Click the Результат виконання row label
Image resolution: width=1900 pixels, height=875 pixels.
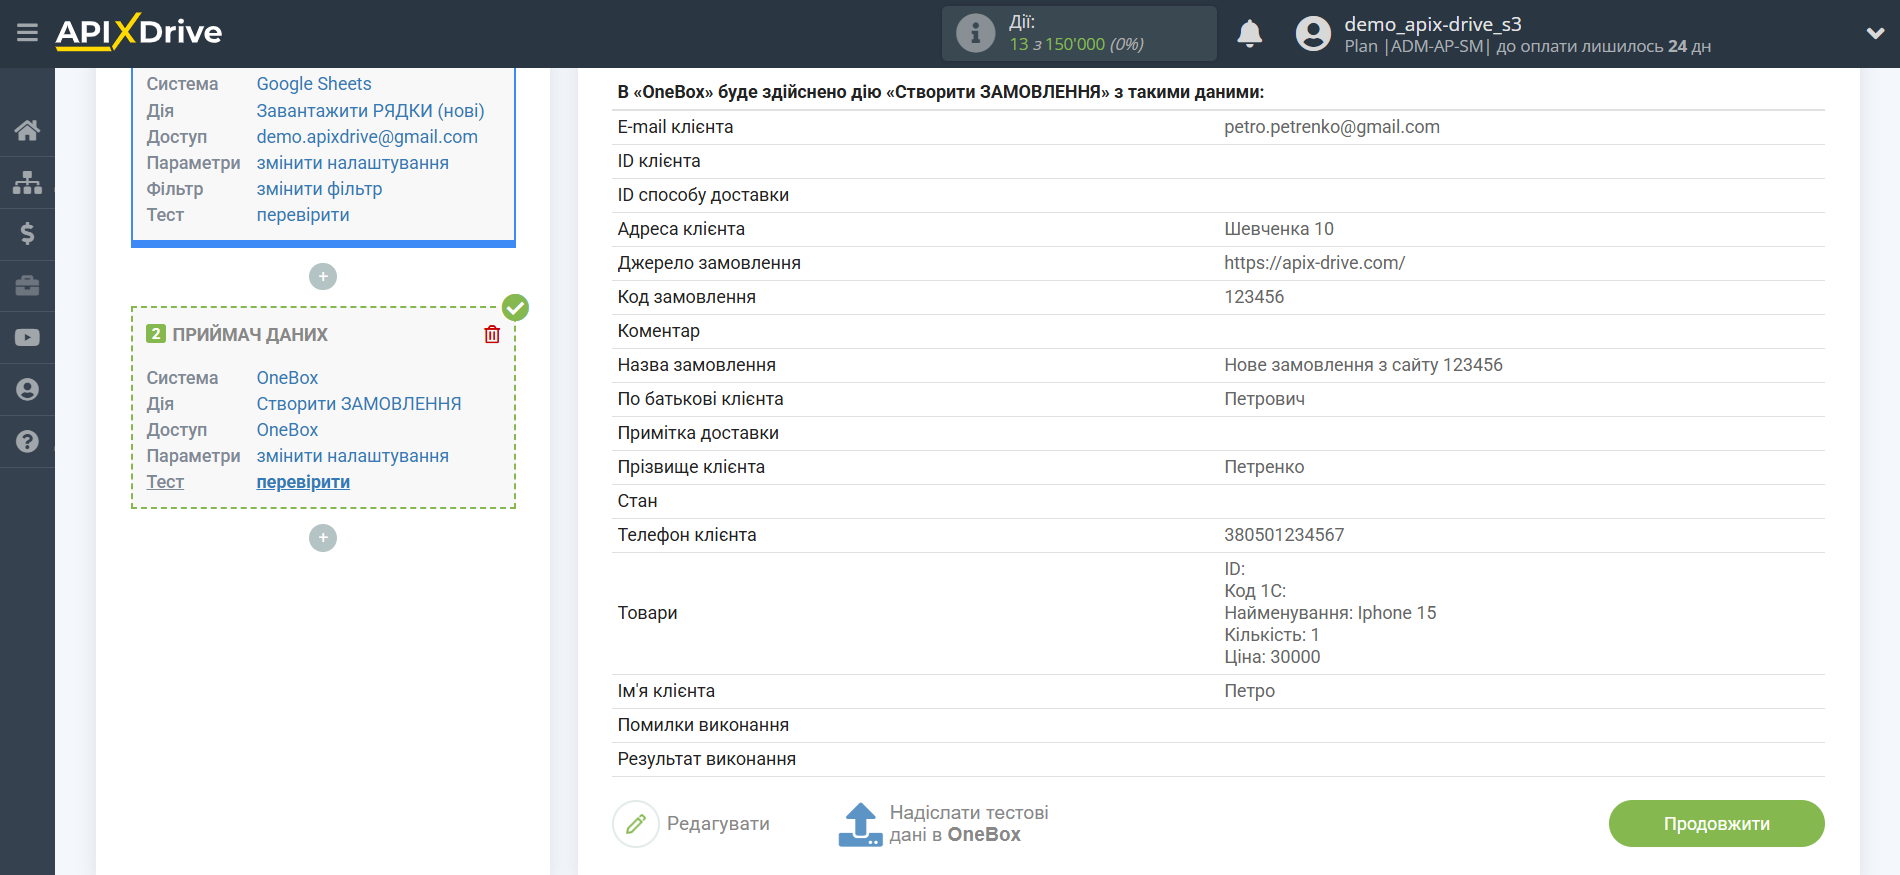706,759
